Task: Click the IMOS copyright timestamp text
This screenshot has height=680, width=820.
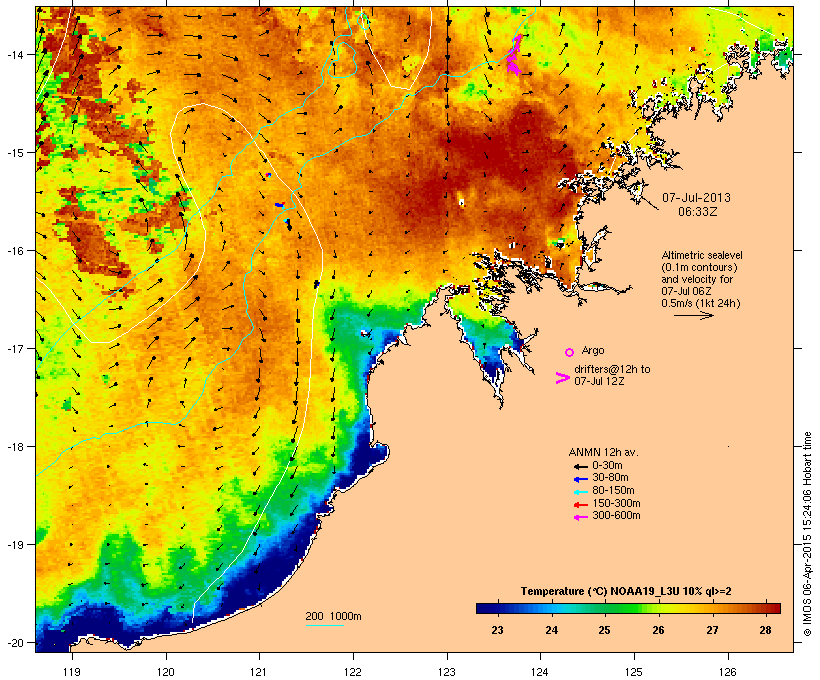Action: [x=807, y=534]
